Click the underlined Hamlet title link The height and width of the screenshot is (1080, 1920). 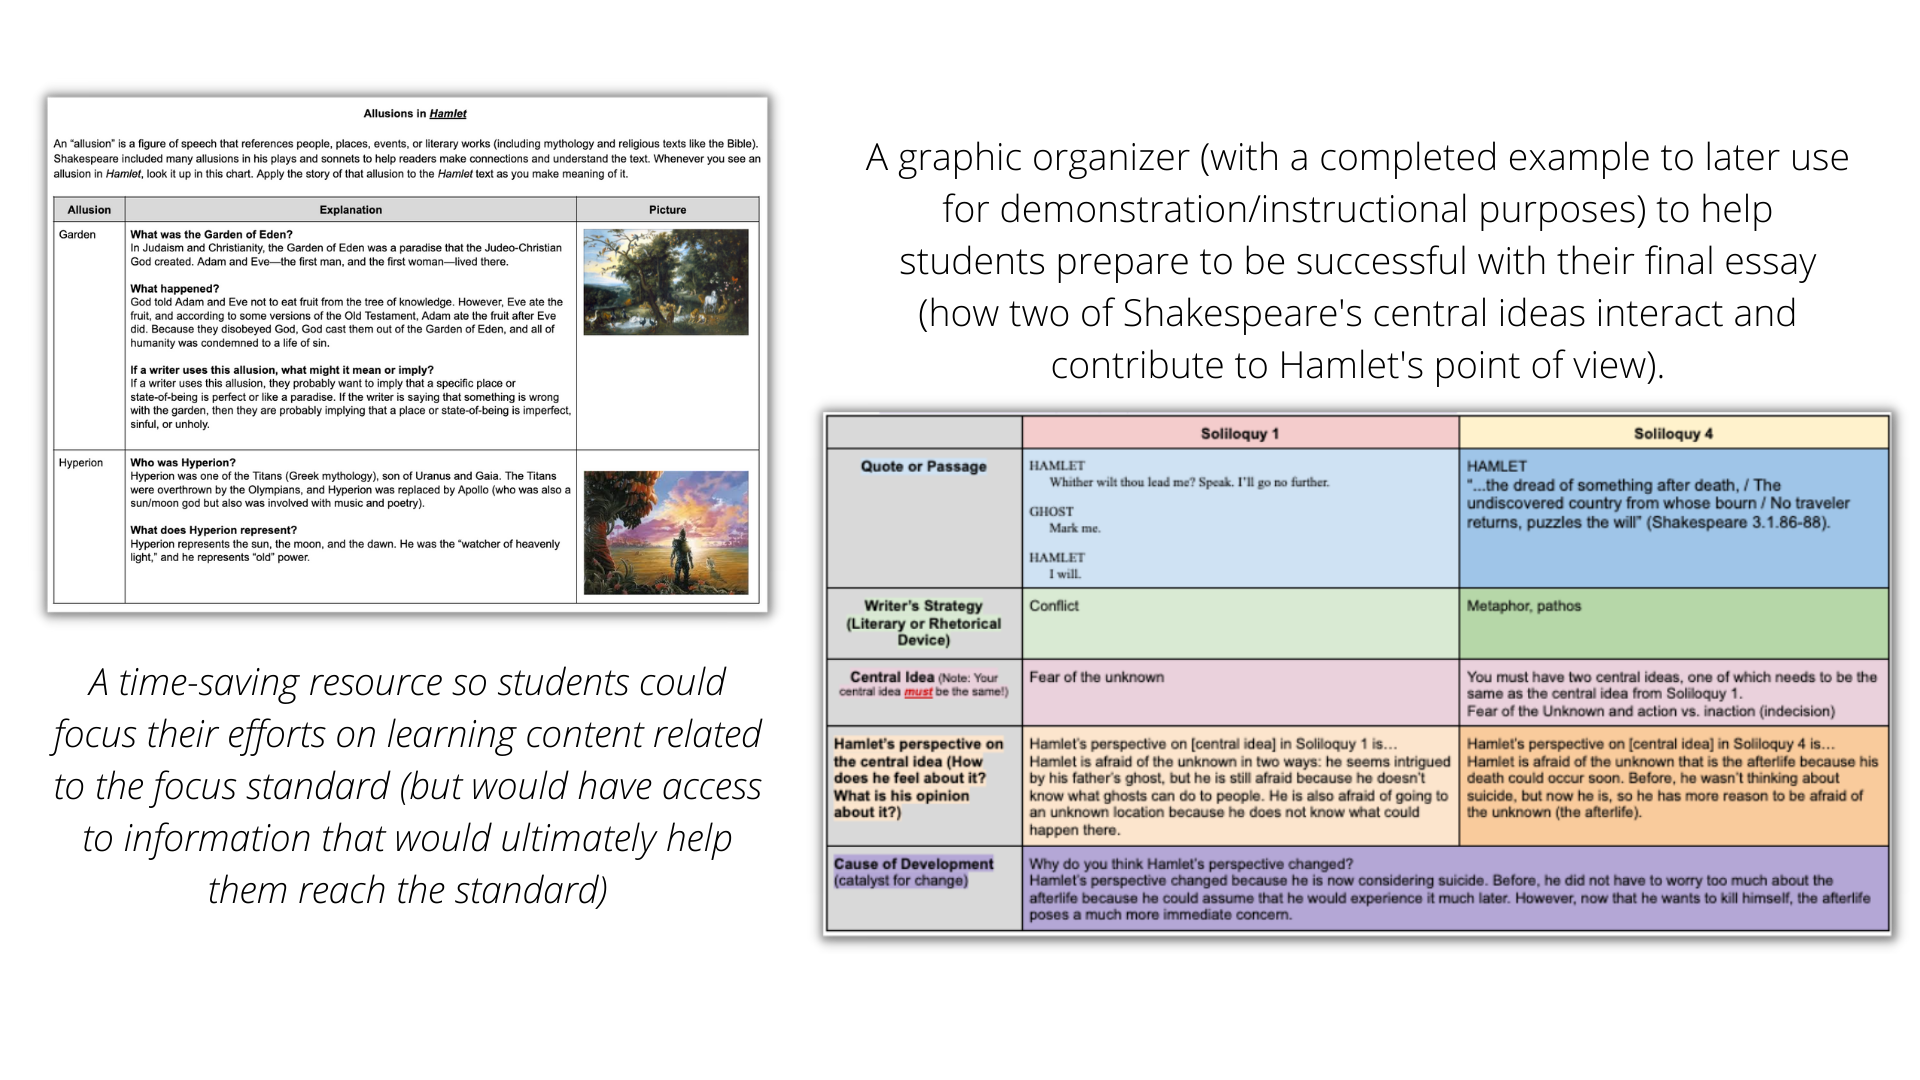[x=448, y=114]
